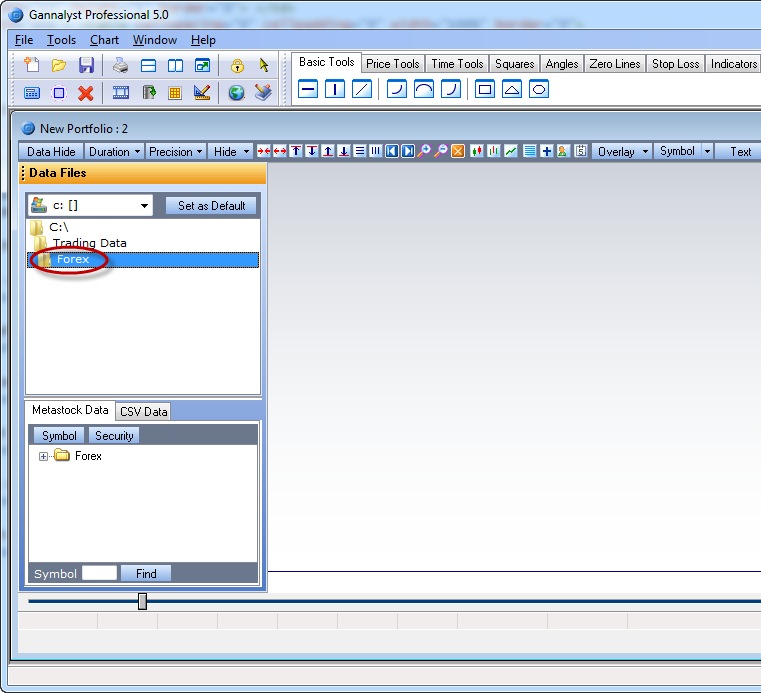Jump to last bar arrow icon
This screenshot has width=761, height=693.
tap(408, 151)
